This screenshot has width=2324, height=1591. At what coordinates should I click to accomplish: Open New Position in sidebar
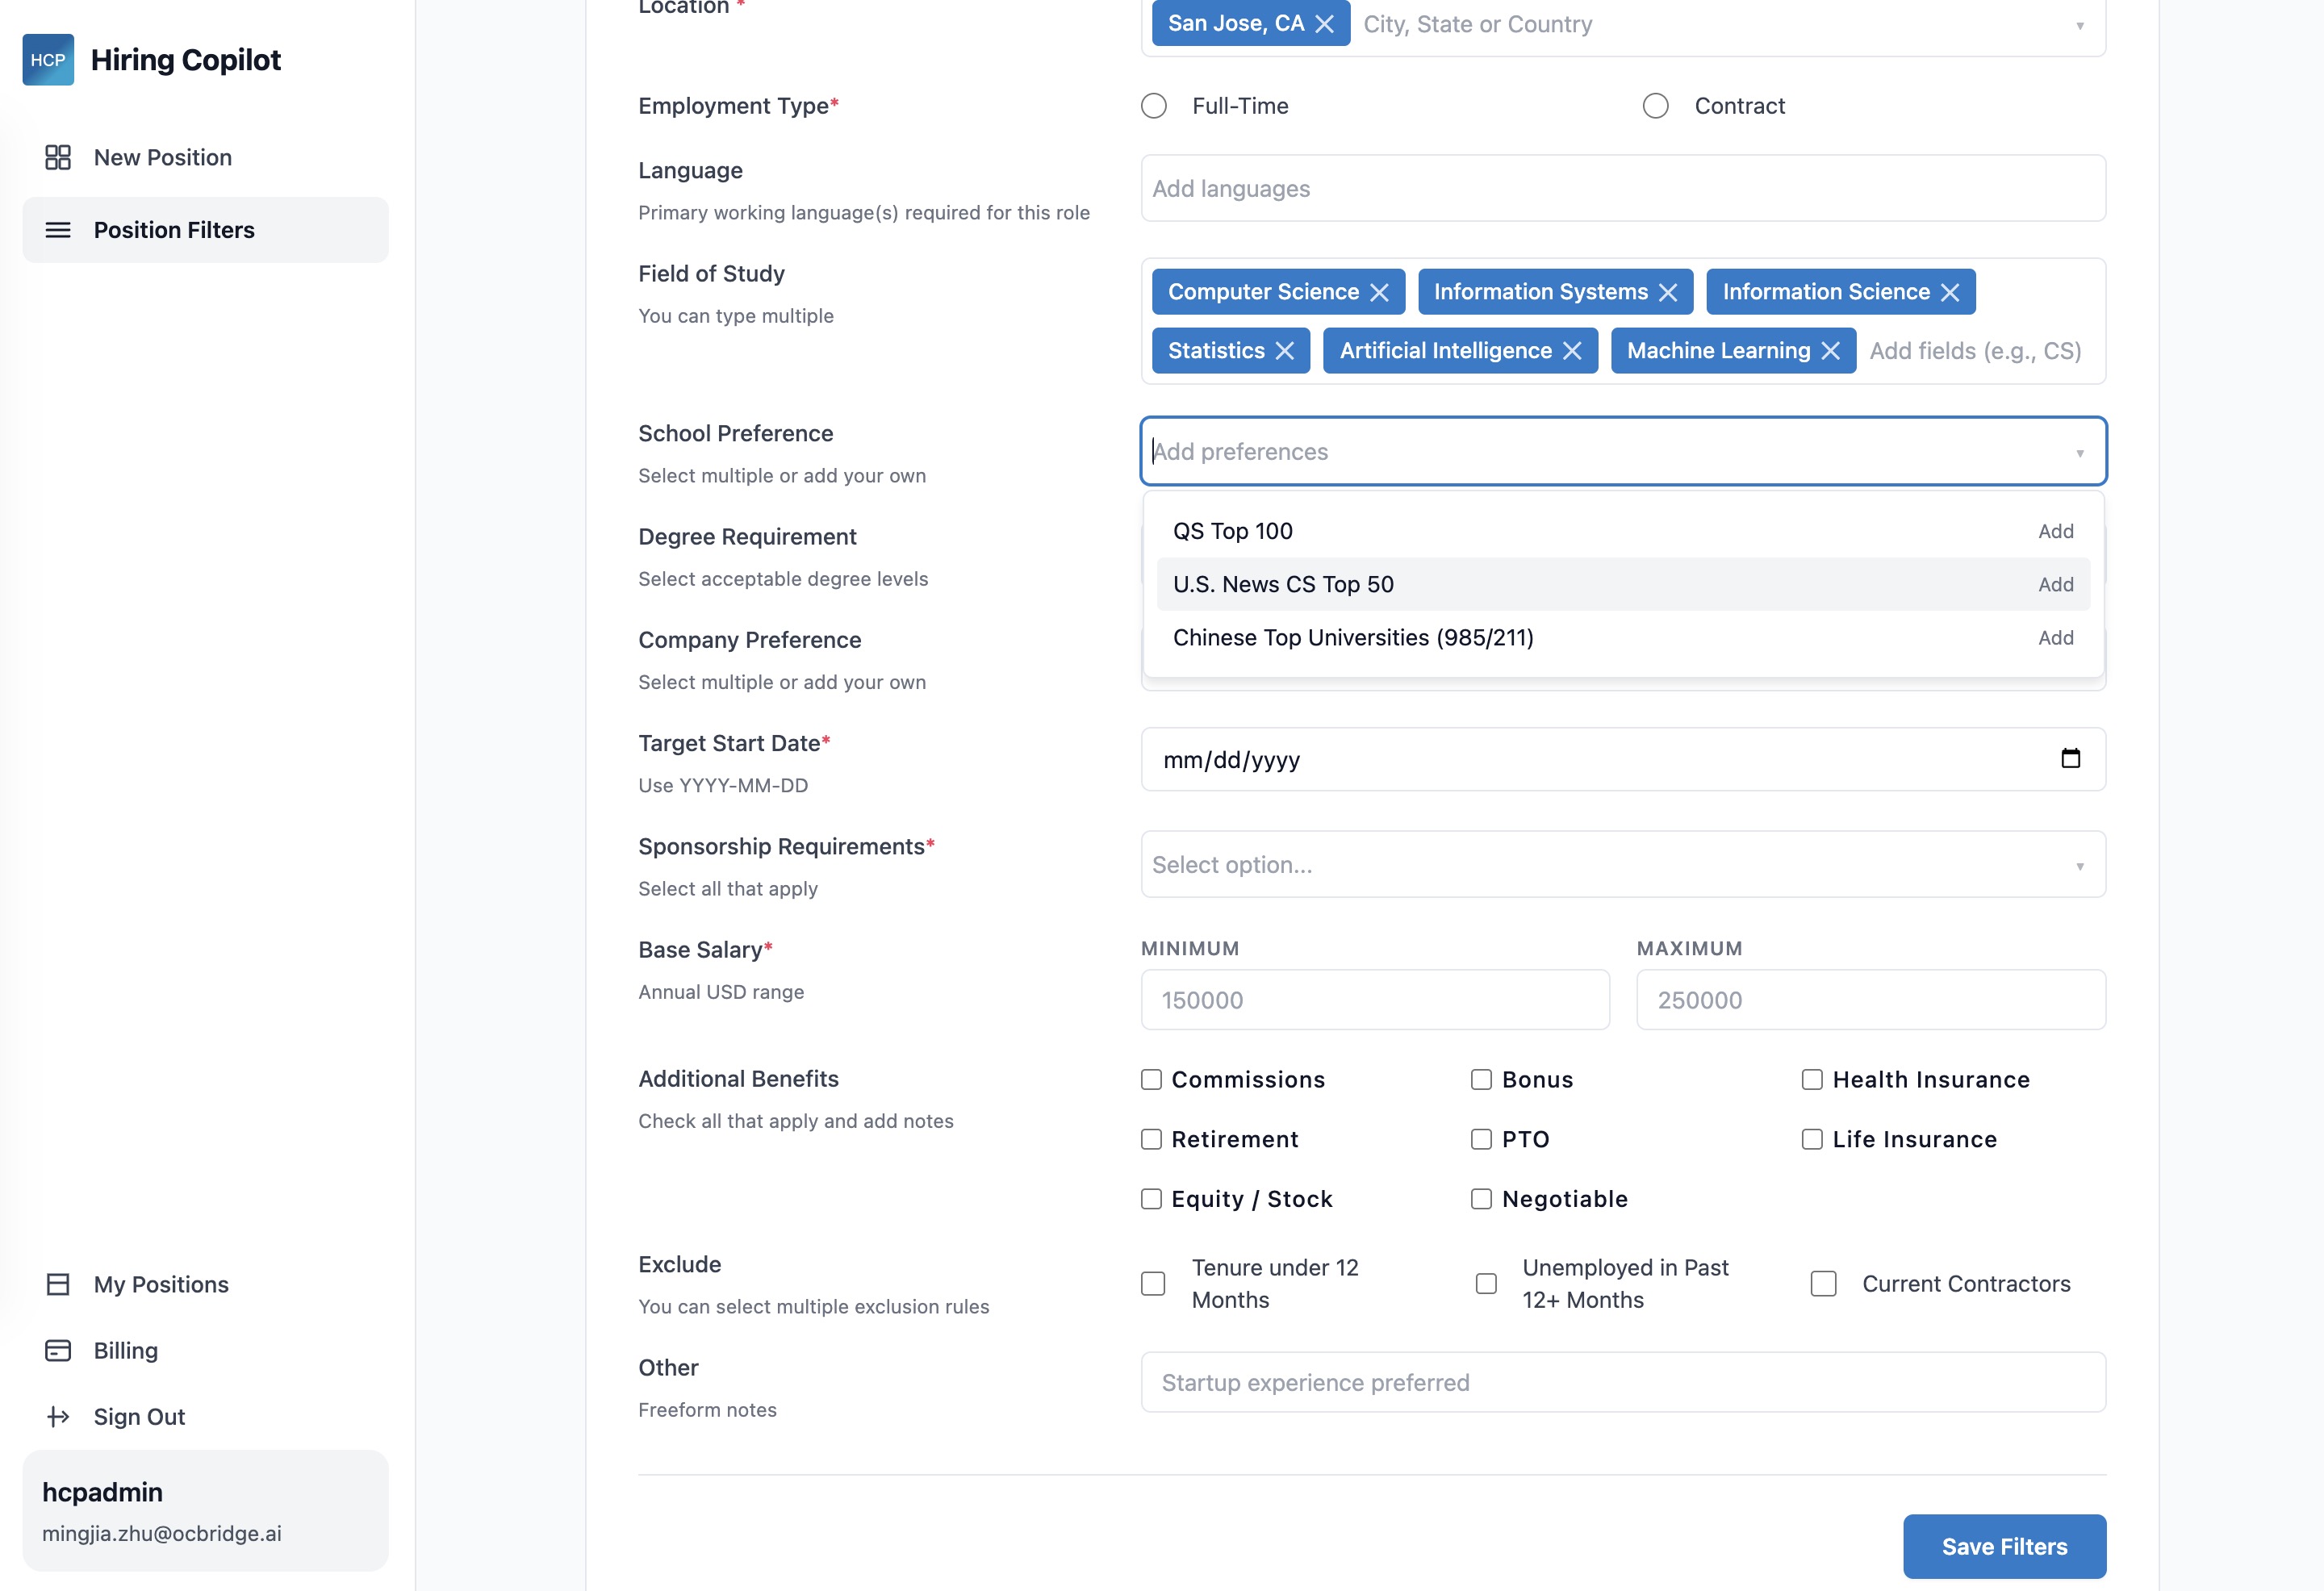pos(162,157)
